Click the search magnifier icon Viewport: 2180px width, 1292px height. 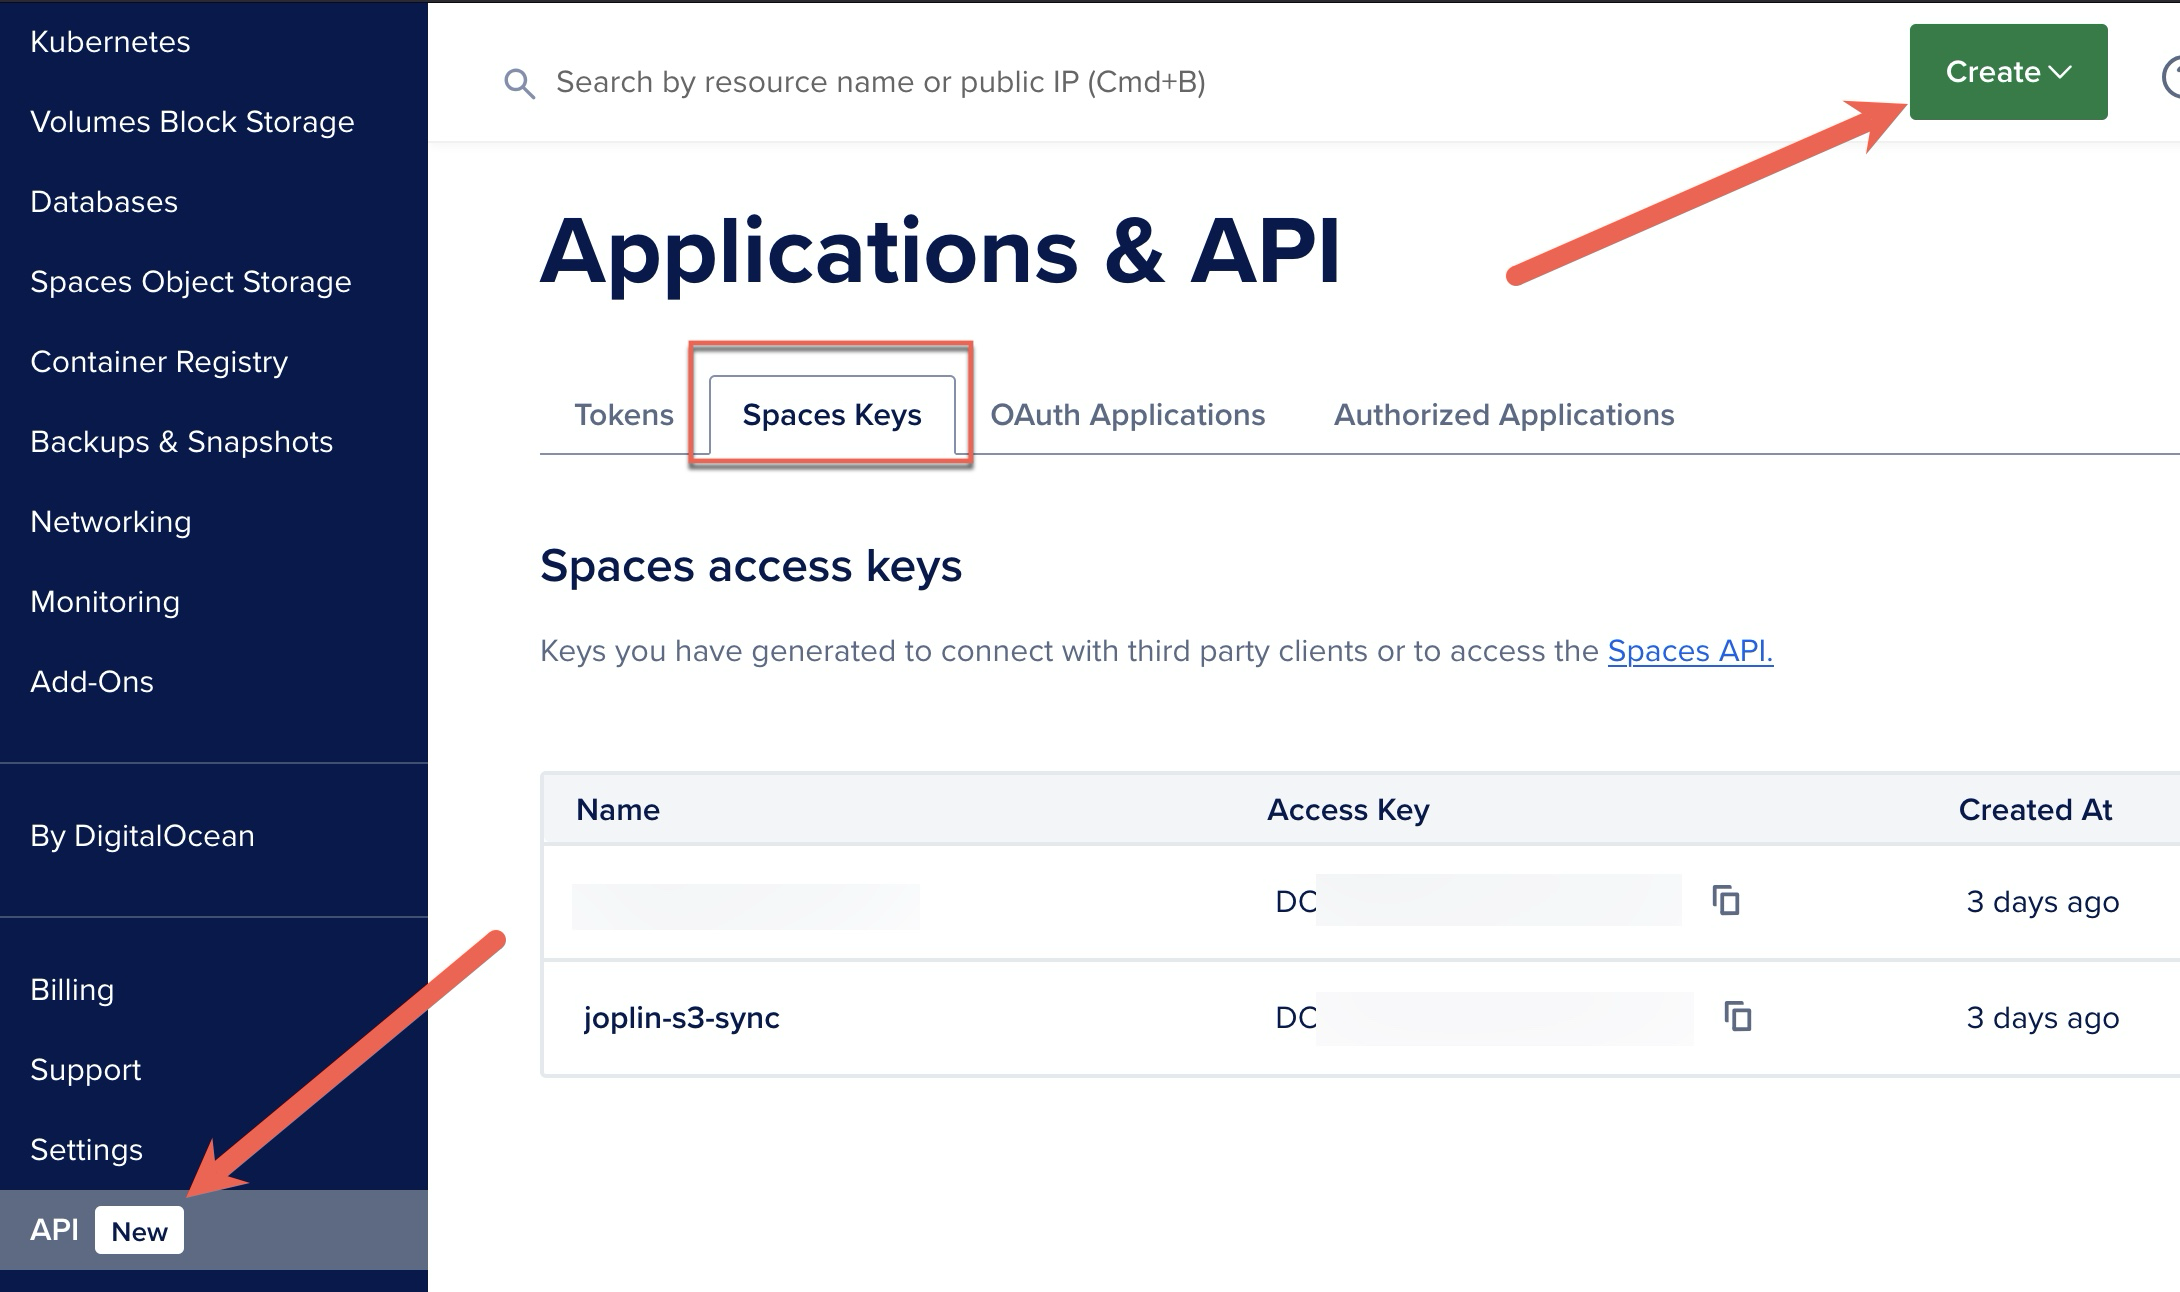(x=519, y=83)
